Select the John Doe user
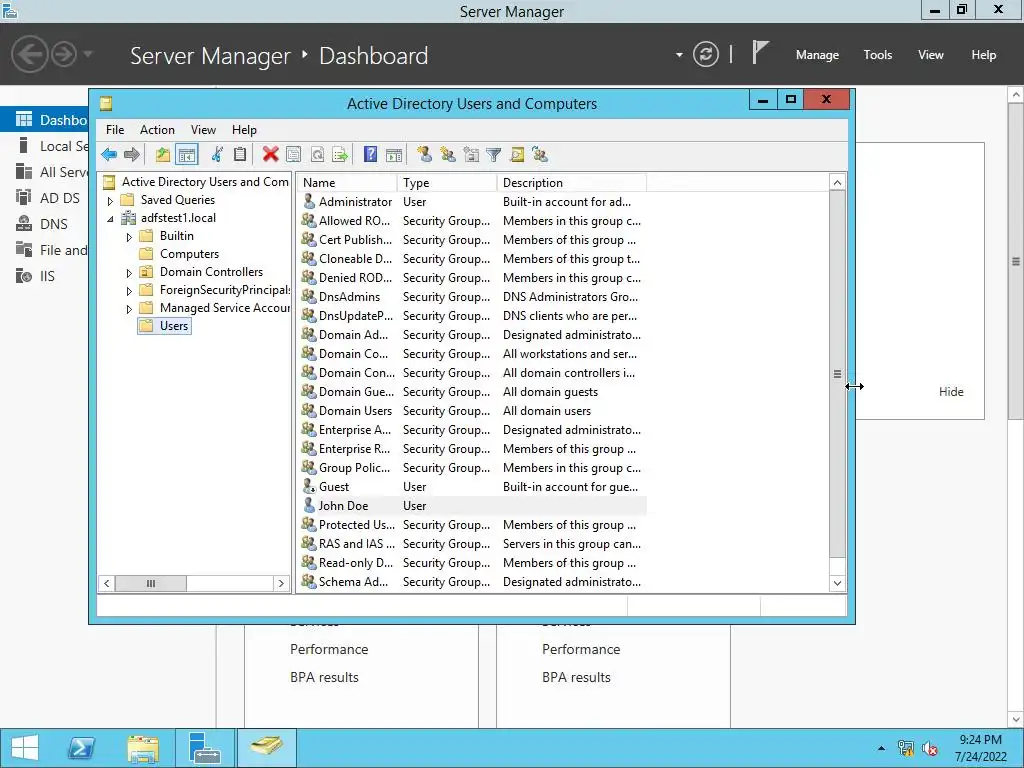This screenshot has width=1024, height=768. (344, 506)
